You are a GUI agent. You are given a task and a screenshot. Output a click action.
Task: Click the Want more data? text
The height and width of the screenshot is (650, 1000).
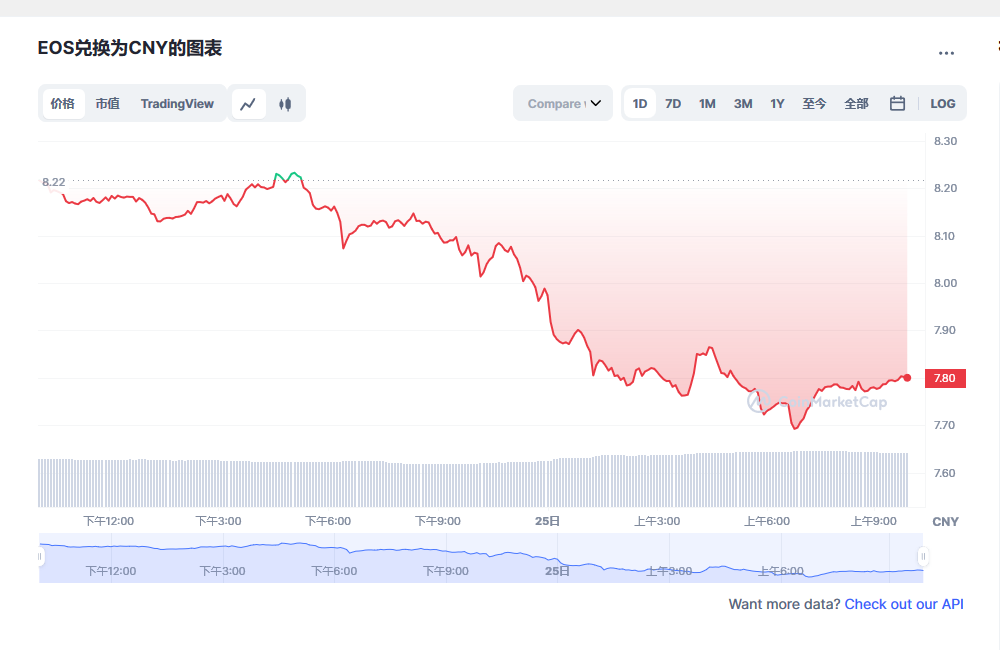point(784,604)
